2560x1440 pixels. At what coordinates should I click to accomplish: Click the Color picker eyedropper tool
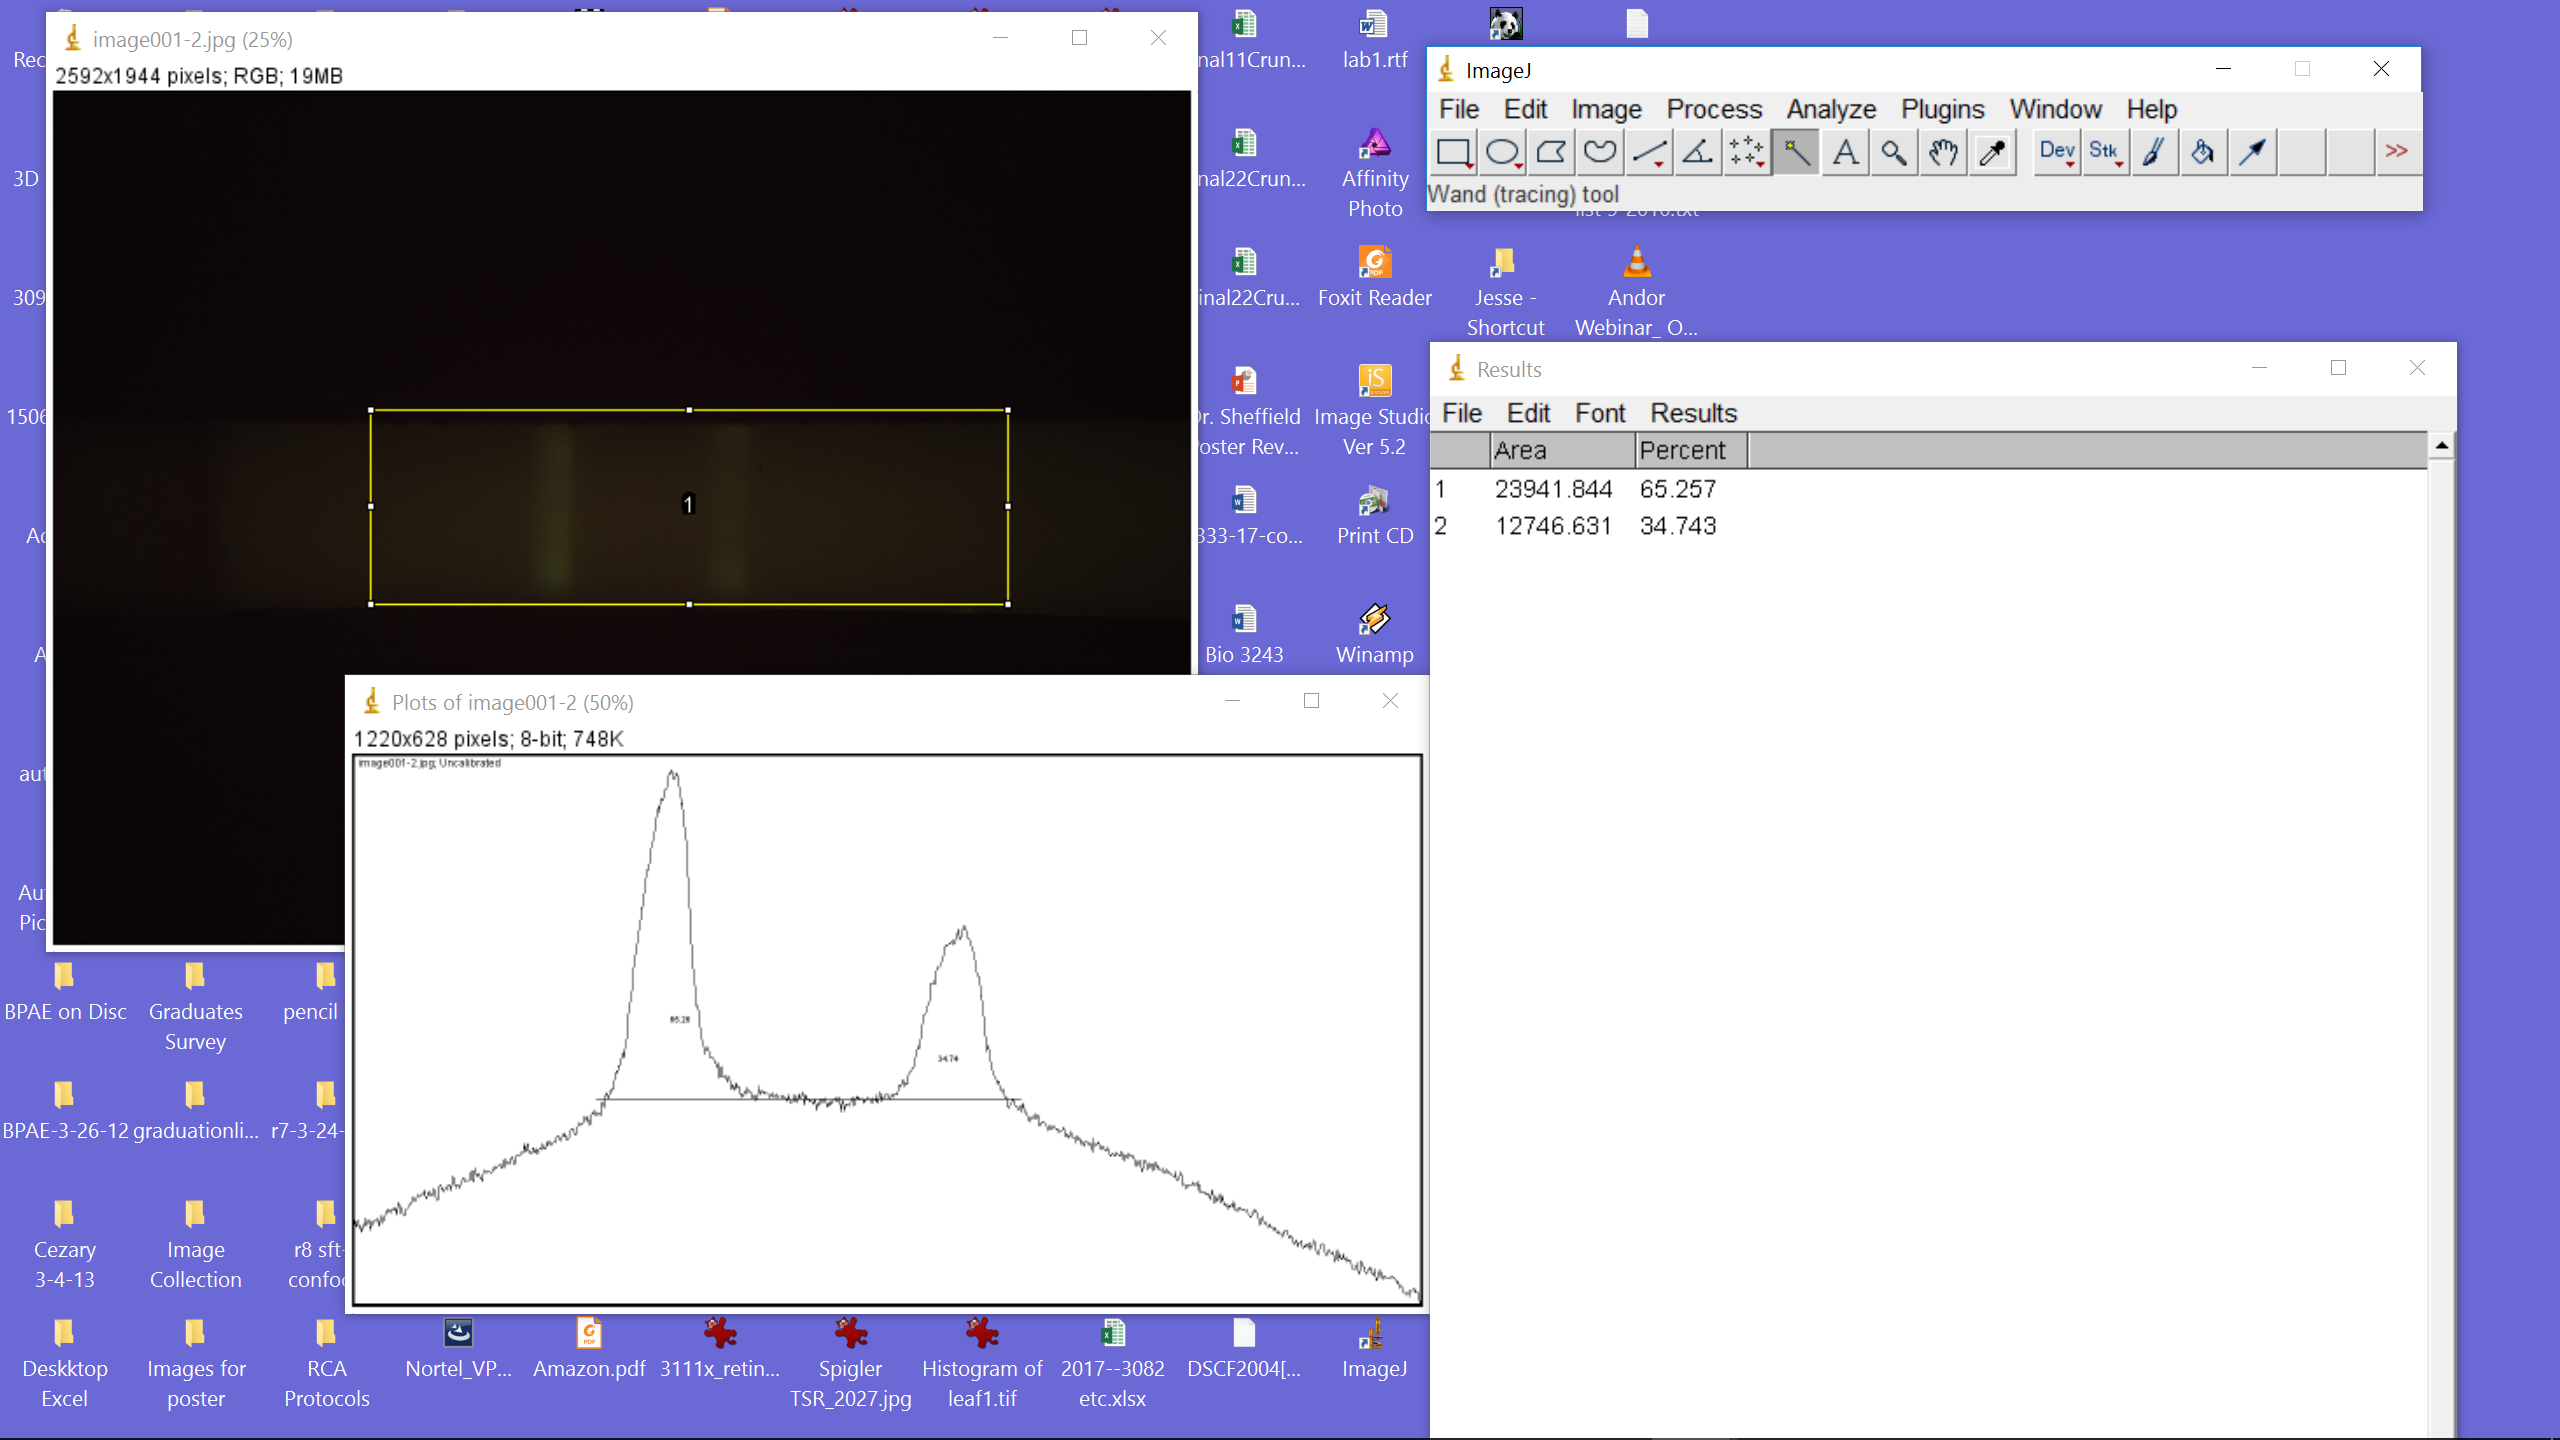(1992, 152)
